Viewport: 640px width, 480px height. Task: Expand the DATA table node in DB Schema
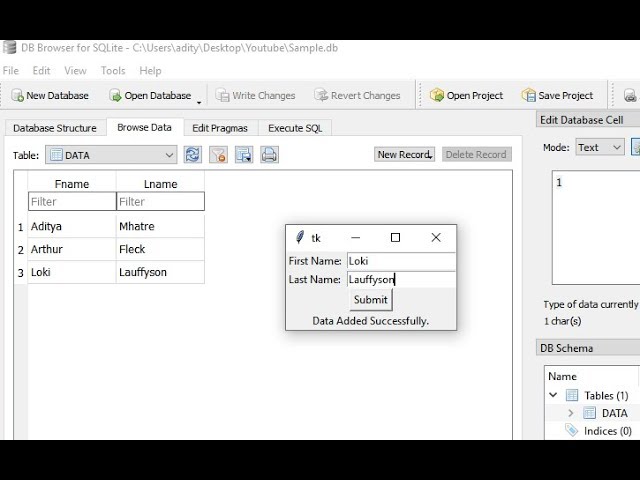[571, 413]
